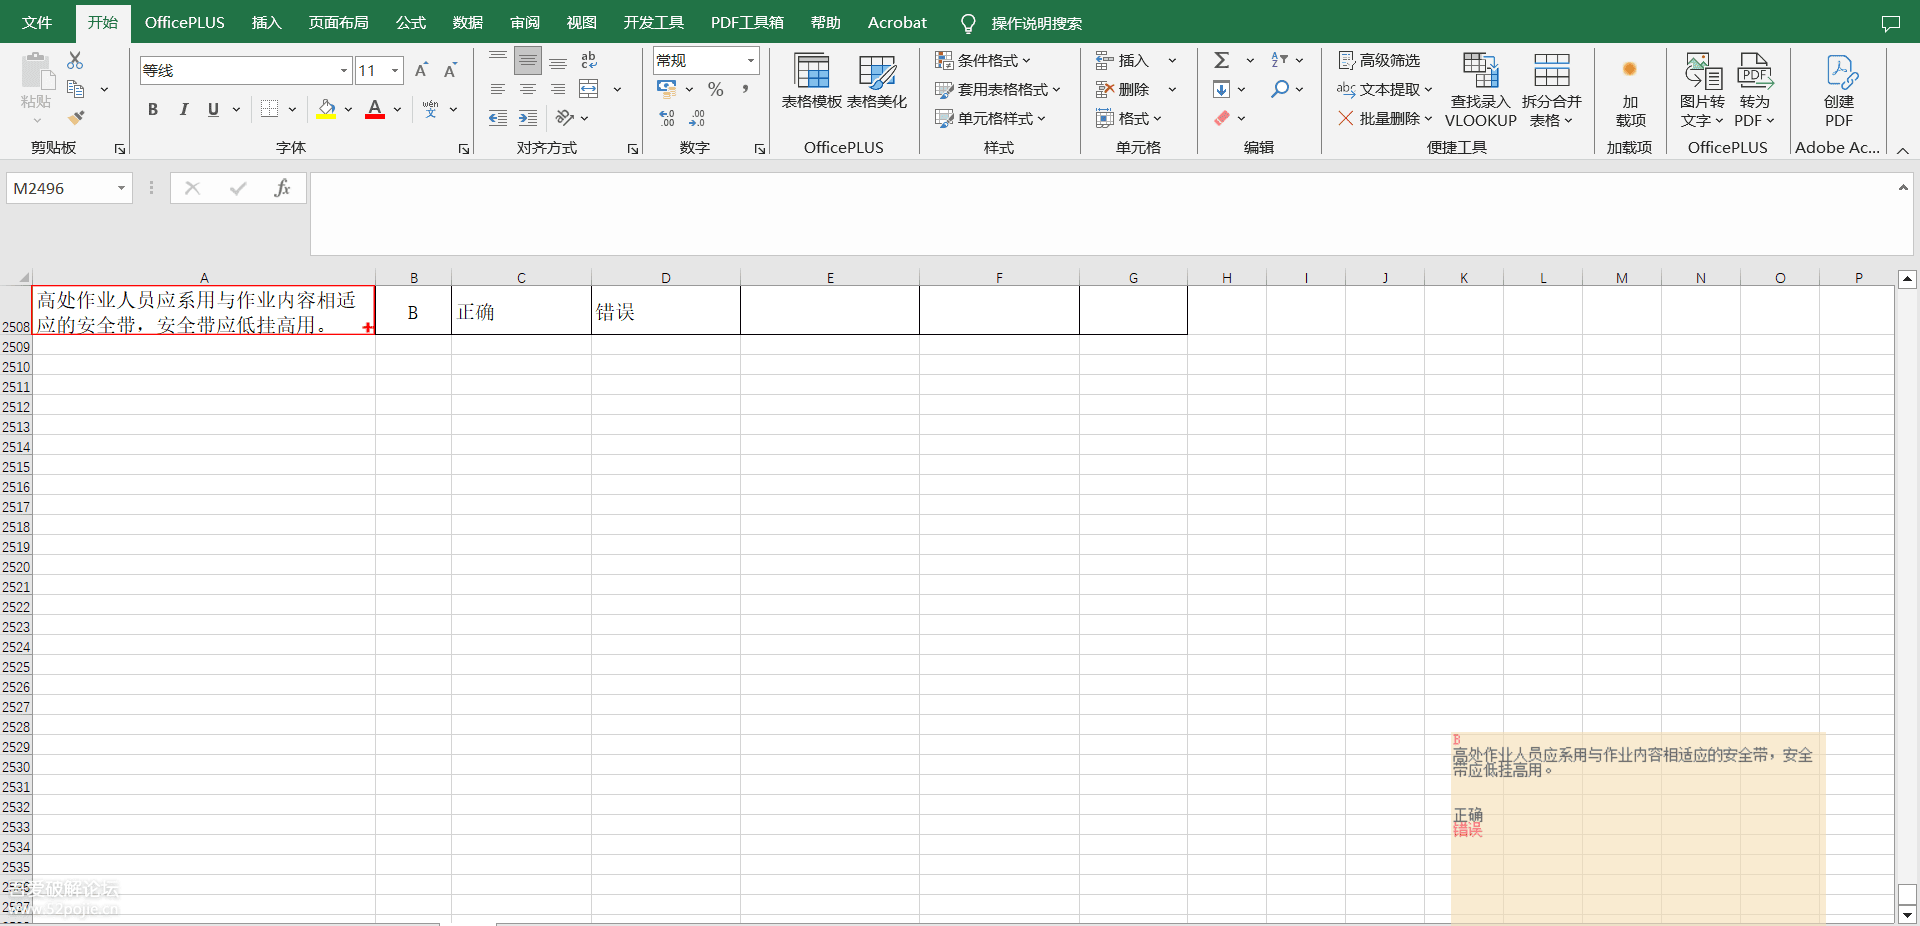
Task: Open the font size dropdown showing 11
Action: click(396, 70)
